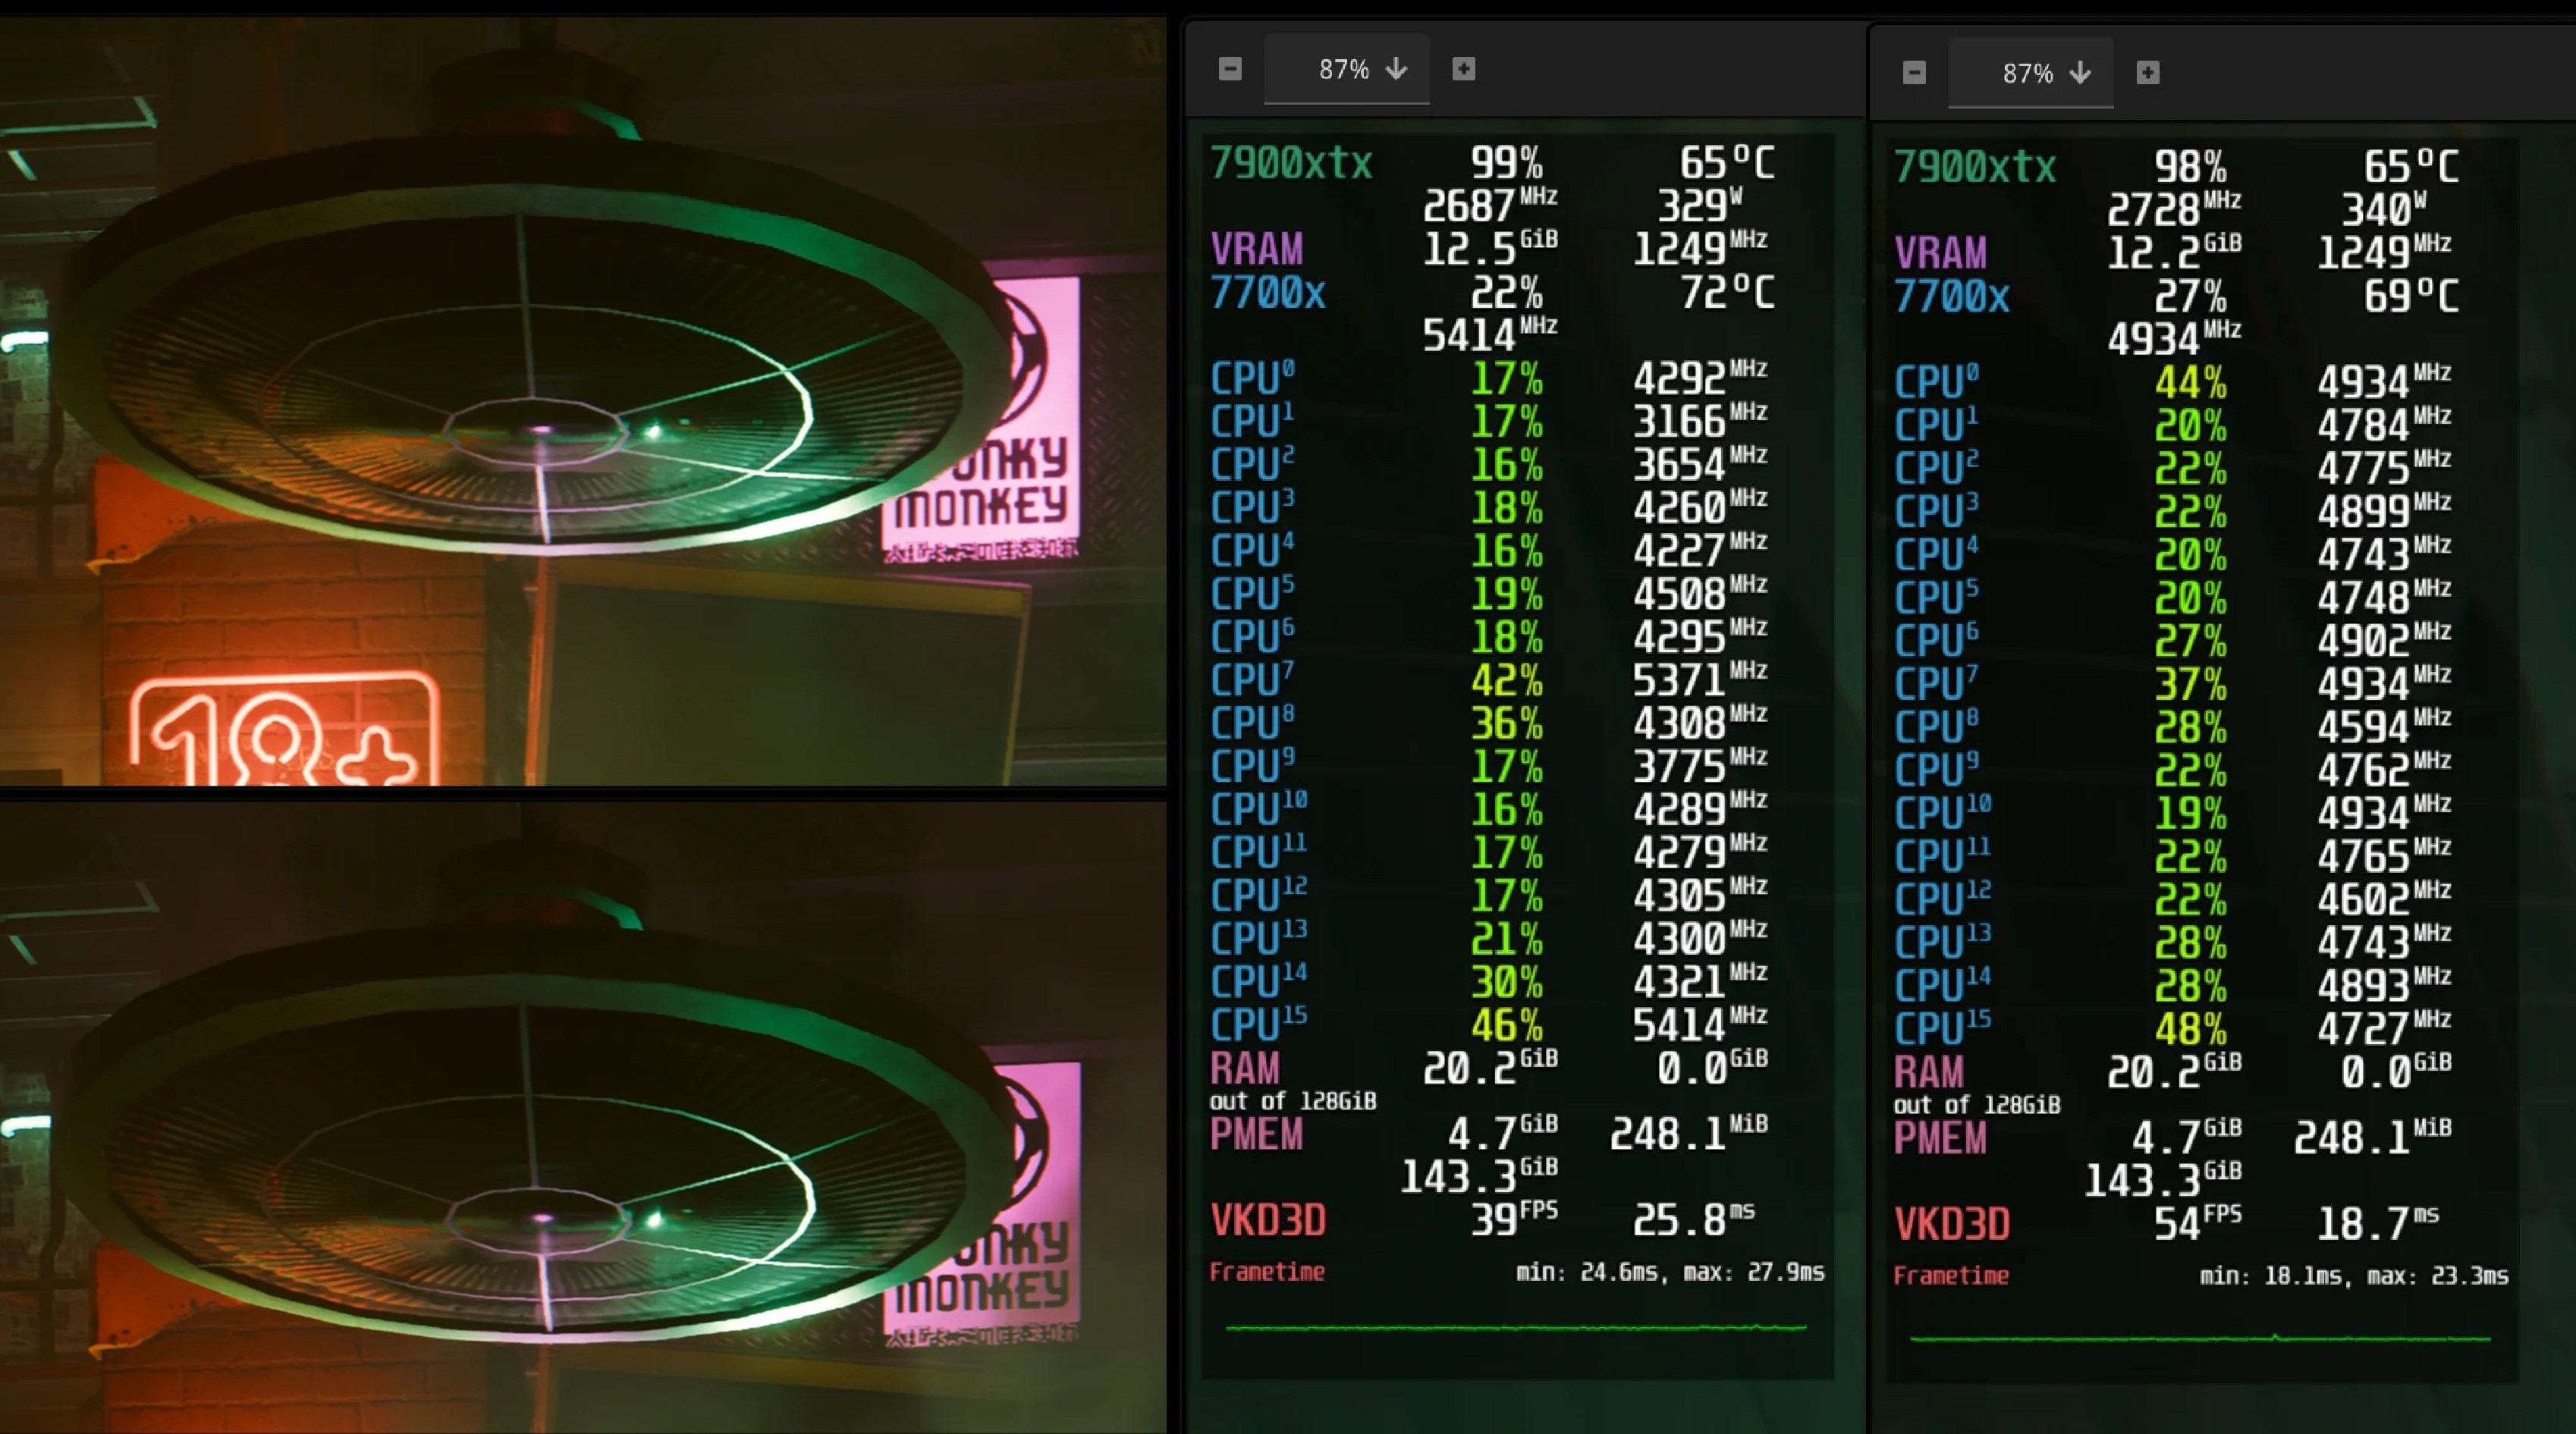
Task: Click the 329 W power reading
Action: tap(1700, 204)
